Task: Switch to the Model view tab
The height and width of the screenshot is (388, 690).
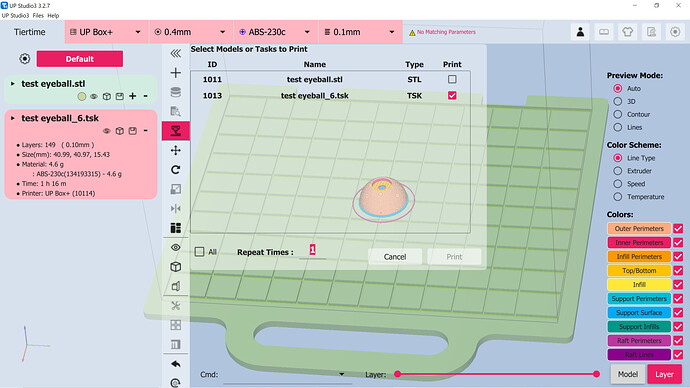Action: click(628, 374)
